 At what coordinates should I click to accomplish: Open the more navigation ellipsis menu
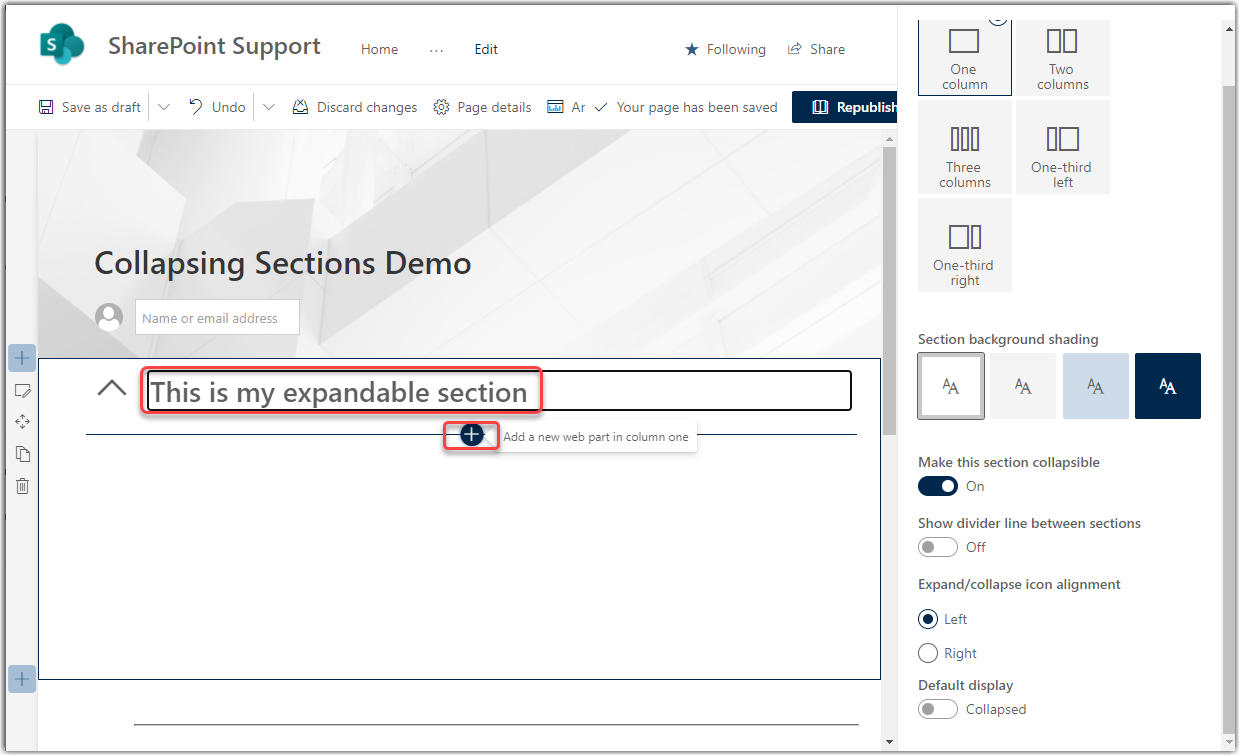point(436,49)
